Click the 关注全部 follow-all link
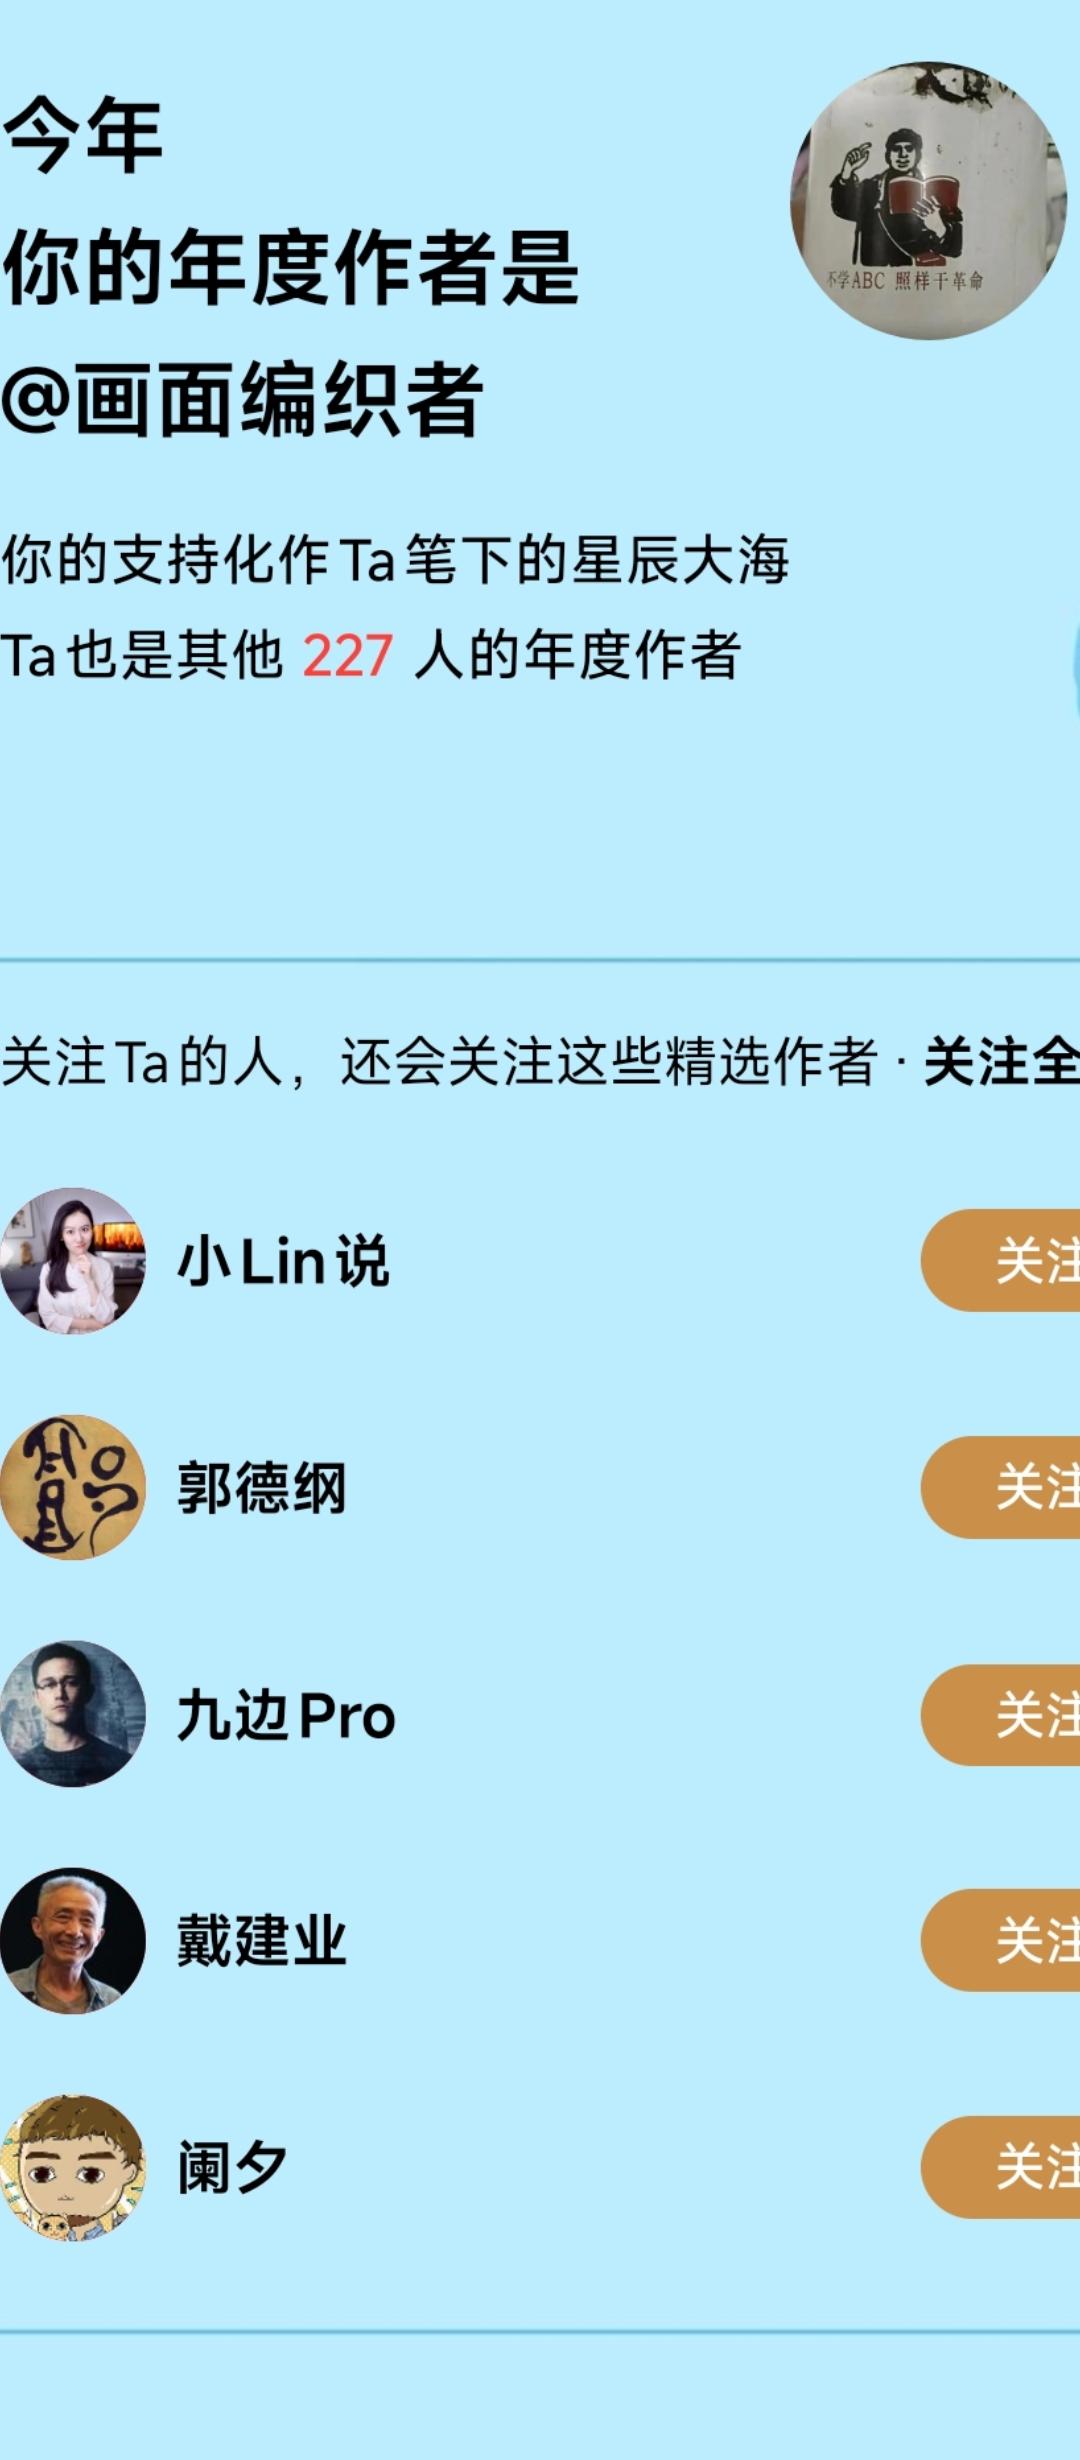 1002,1062
